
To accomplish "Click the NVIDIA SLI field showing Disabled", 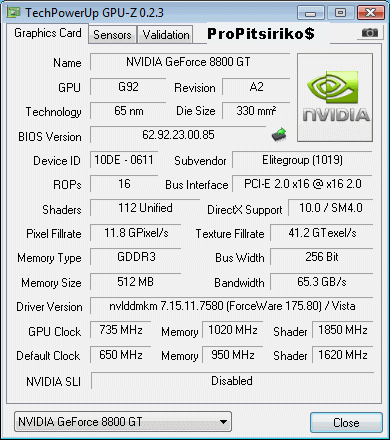I will [232, 381].
